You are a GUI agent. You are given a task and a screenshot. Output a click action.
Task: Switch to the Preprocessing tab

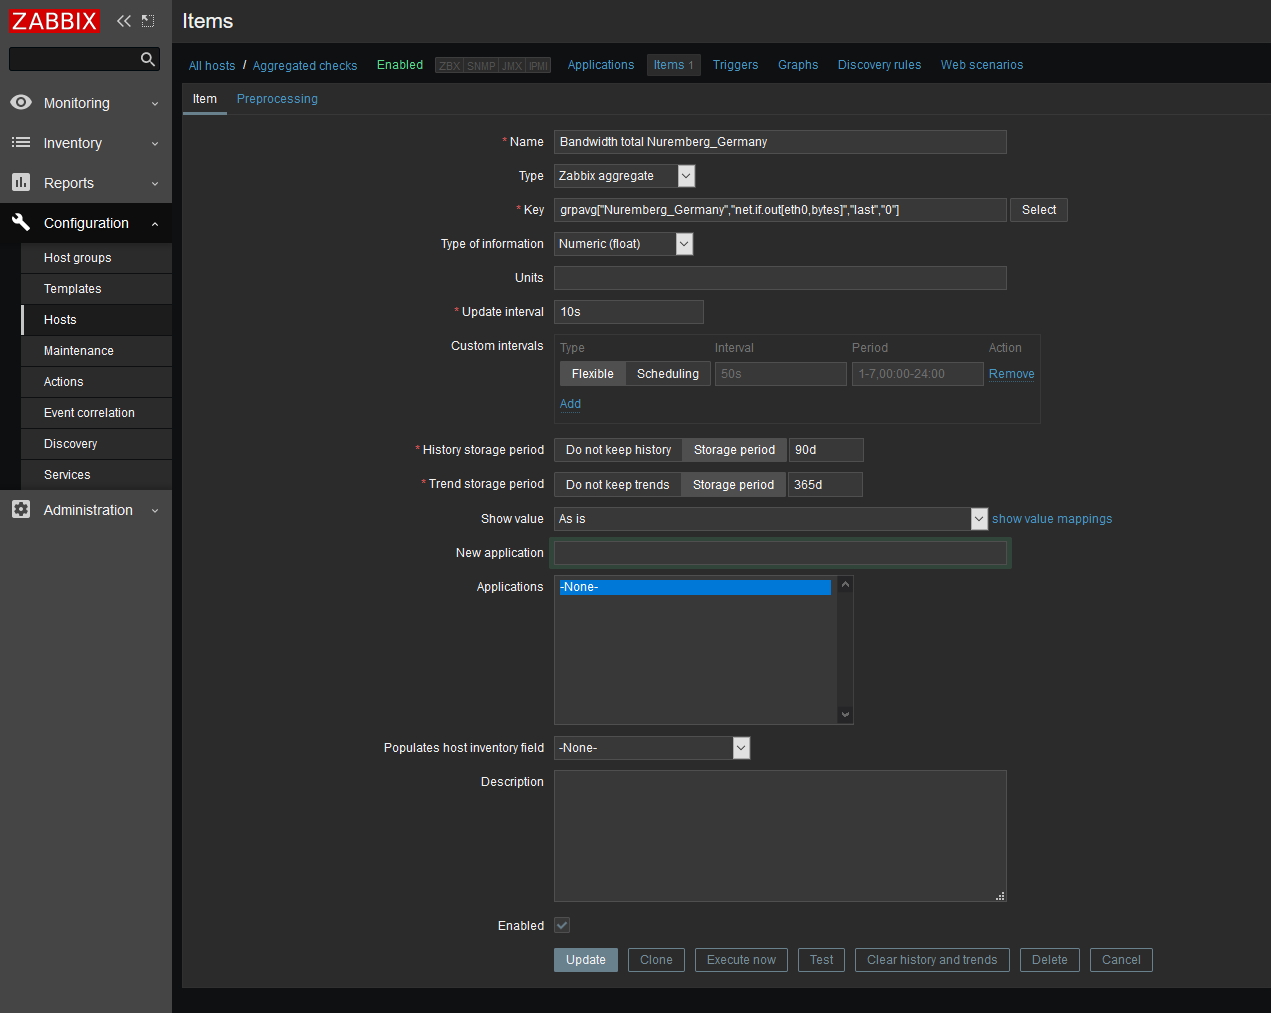coord(277,99)
